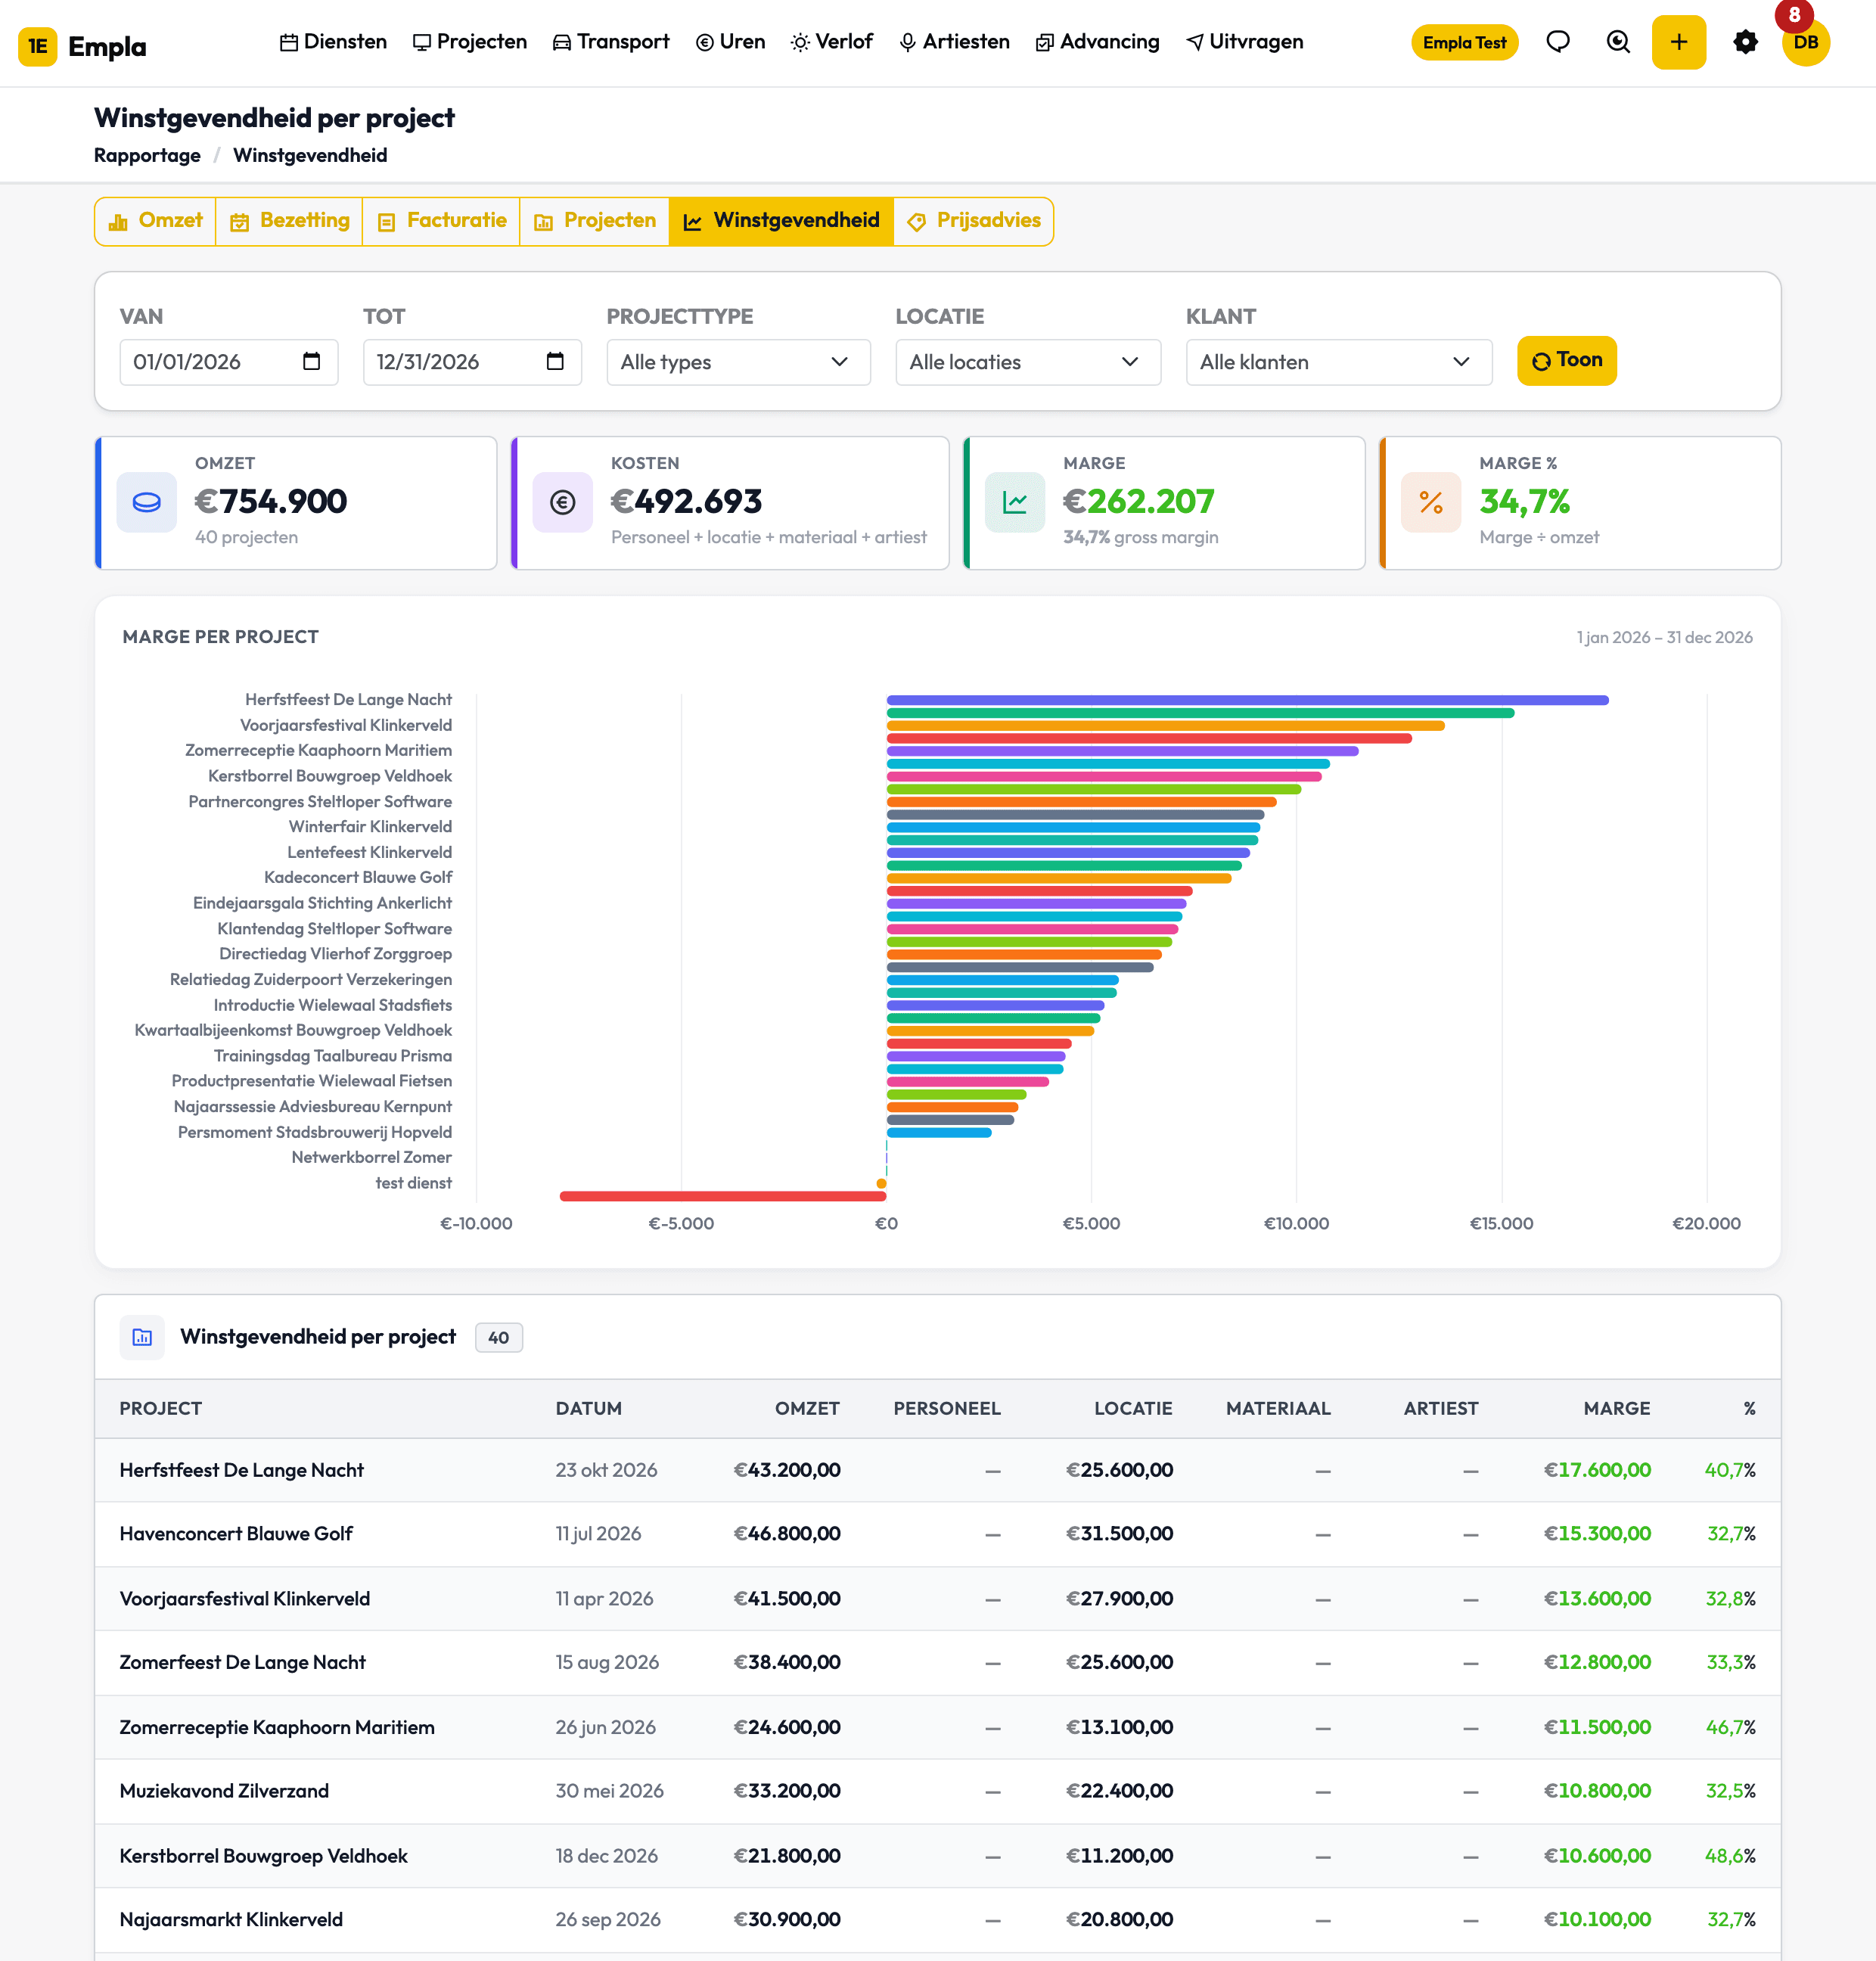
Task: Open the Uren menu item
Action: [x=730, y=42]
